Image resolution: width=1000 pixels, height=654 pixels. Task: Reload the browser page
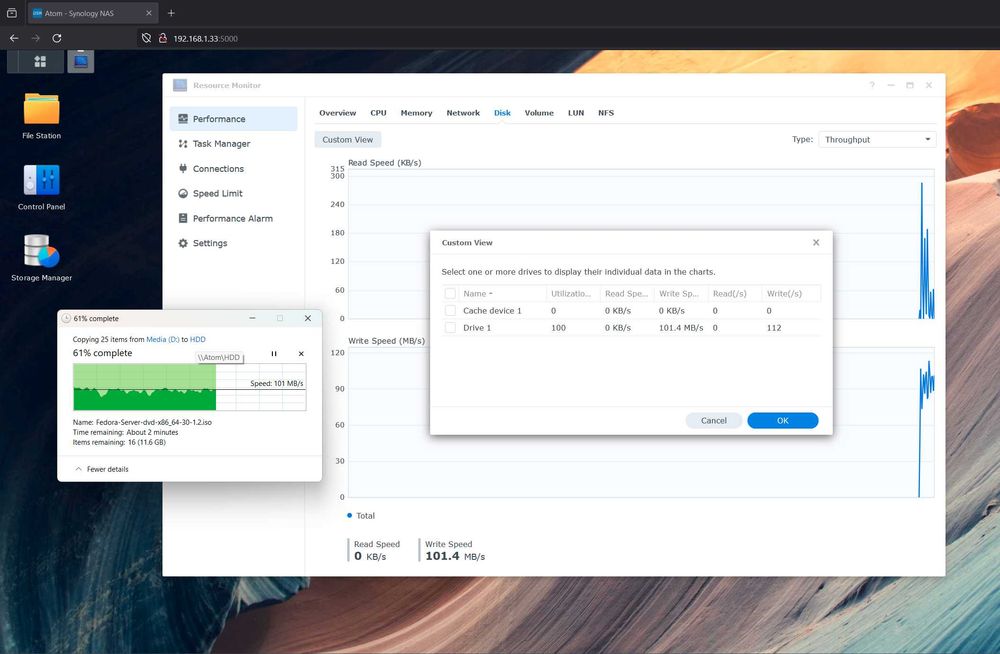coord(57,38)
